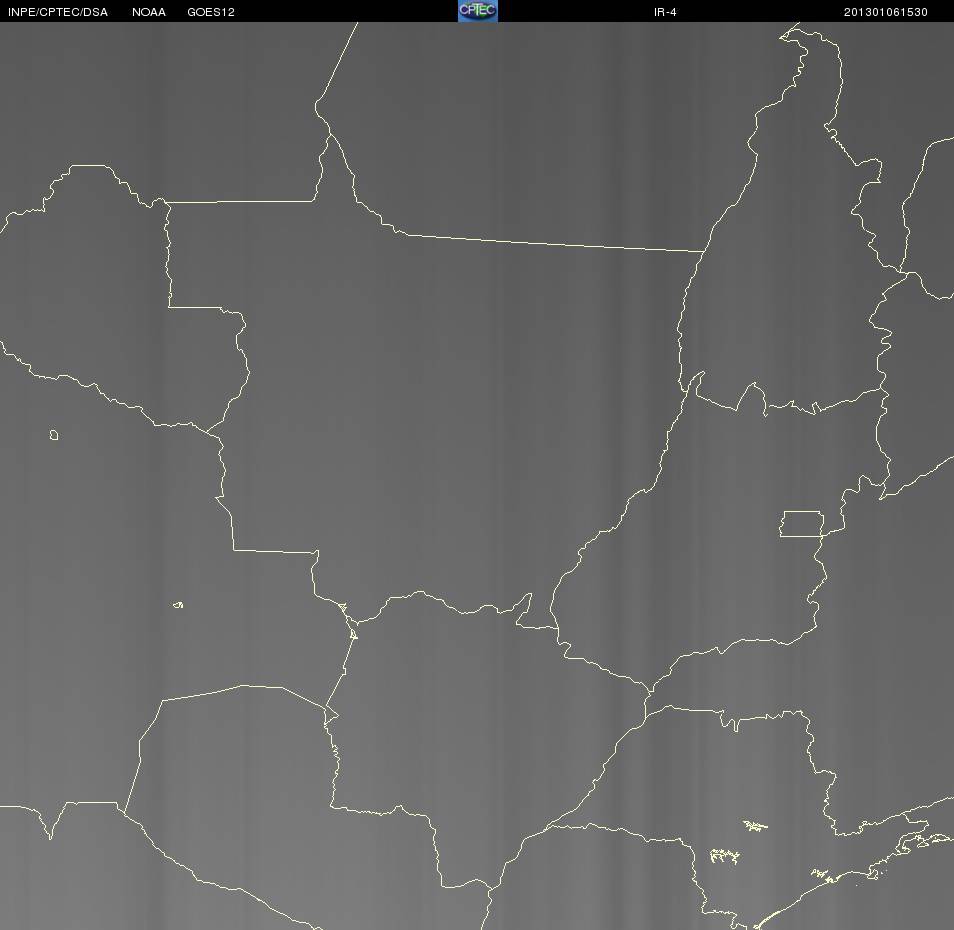This screenshot has height=930, width=954.
Task: Select the IR-4 channel label
Action: click(x=665, y=12)
